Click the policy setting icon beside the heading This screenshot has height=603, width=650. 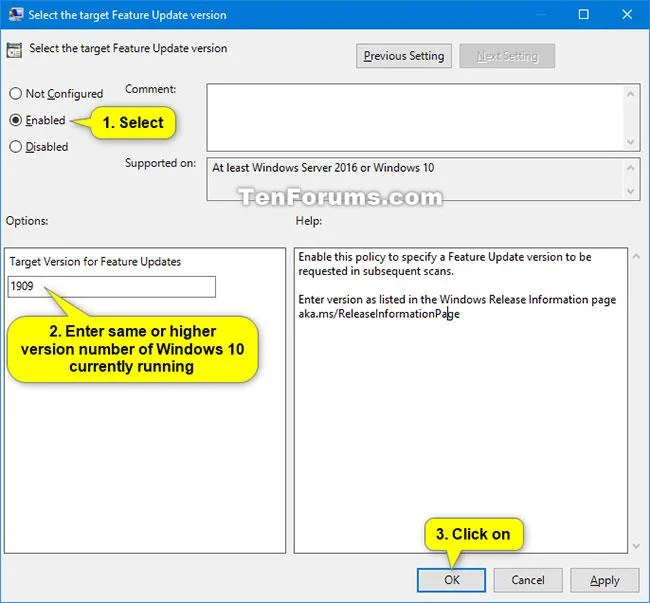pos(14,50)
